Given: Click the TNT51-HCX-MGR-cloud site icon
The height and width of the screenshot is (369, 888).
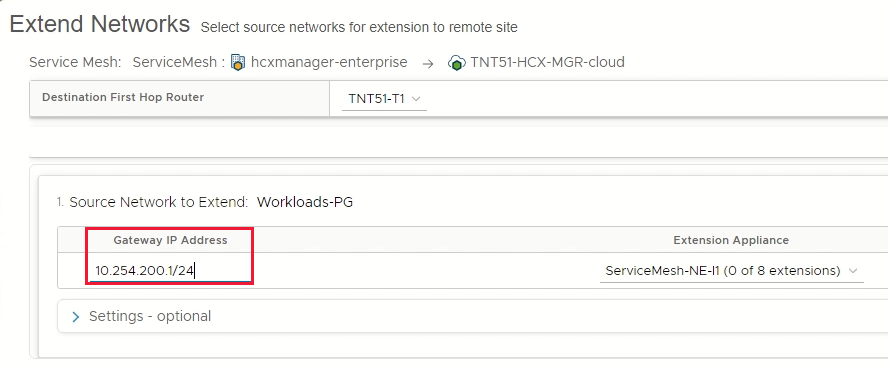Looking at the screenshot, I should [456, 63].
